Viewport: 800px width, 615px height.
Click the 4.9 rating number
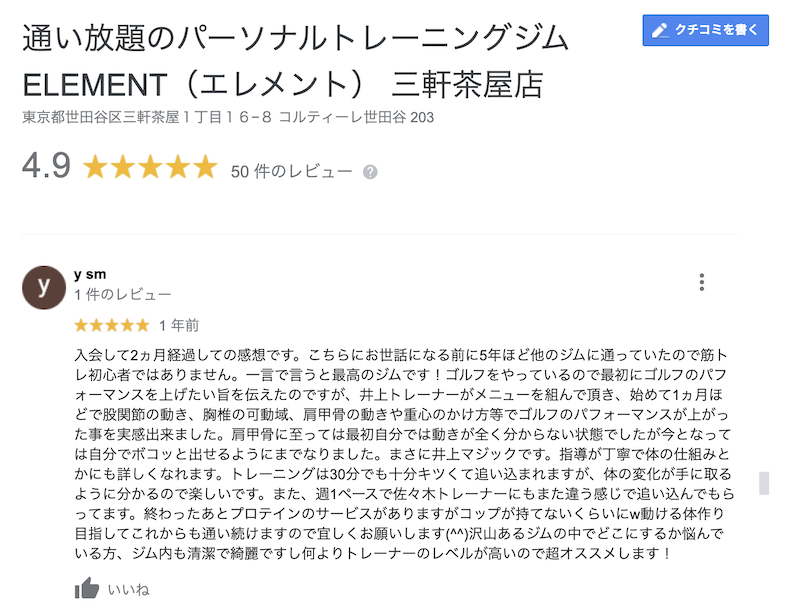pyautogui.click(x=46, y=166)
